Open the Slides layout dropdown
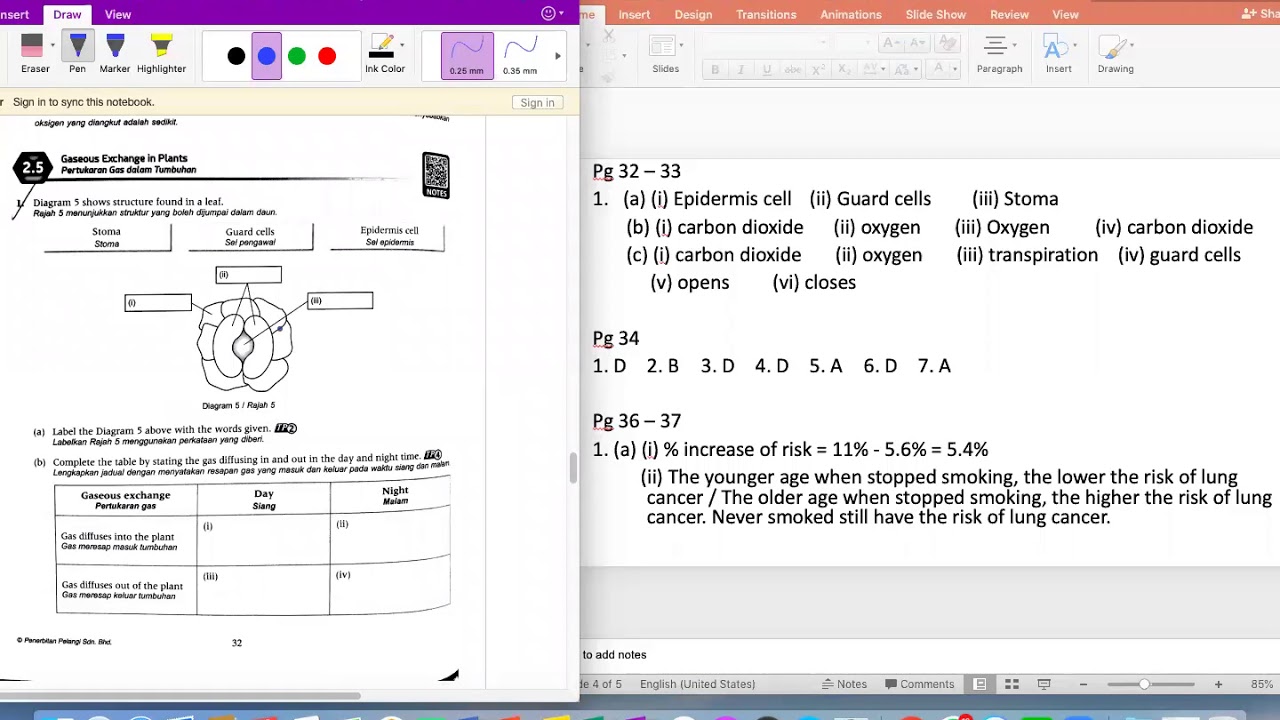This screenshot has height=720, width=1280. [665, 54]
